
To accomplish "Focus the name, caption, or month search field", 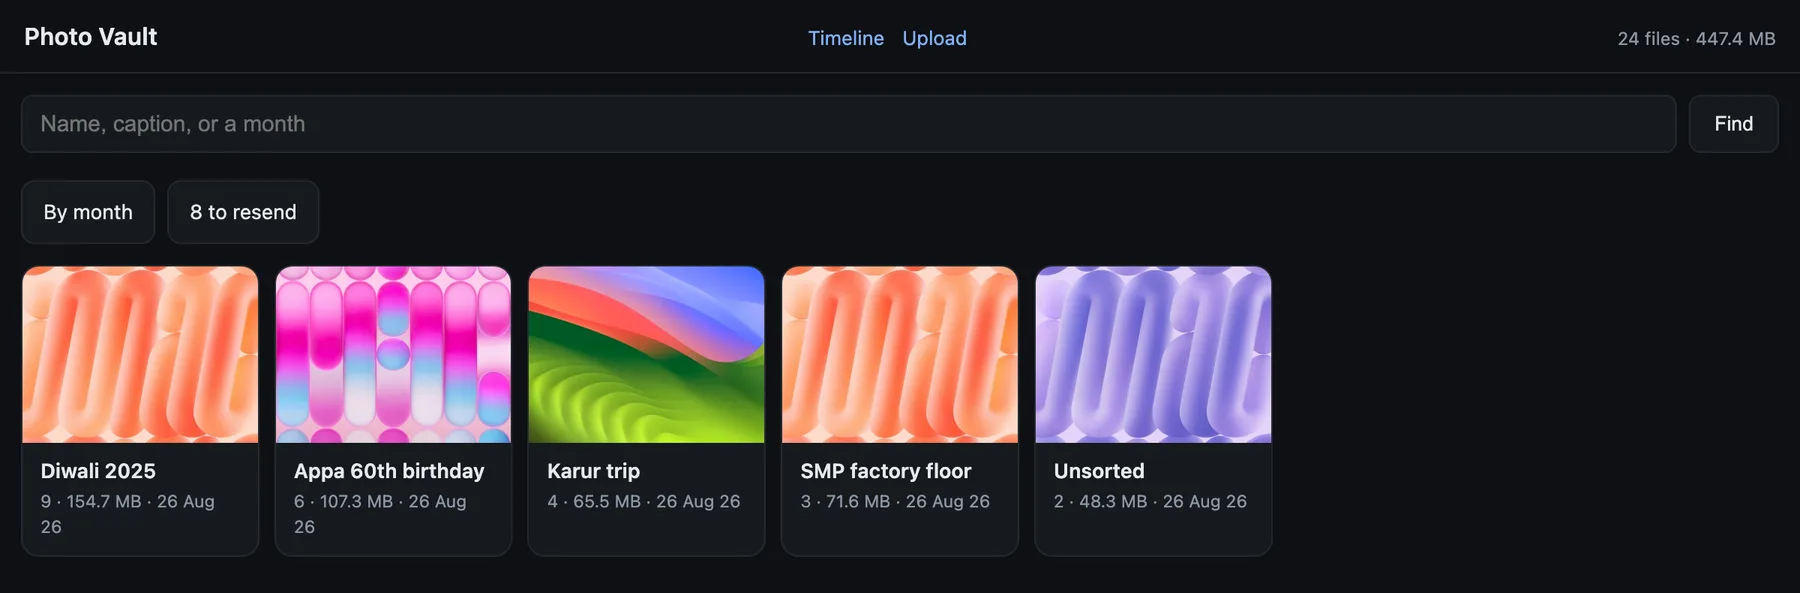I will point(848,124).
